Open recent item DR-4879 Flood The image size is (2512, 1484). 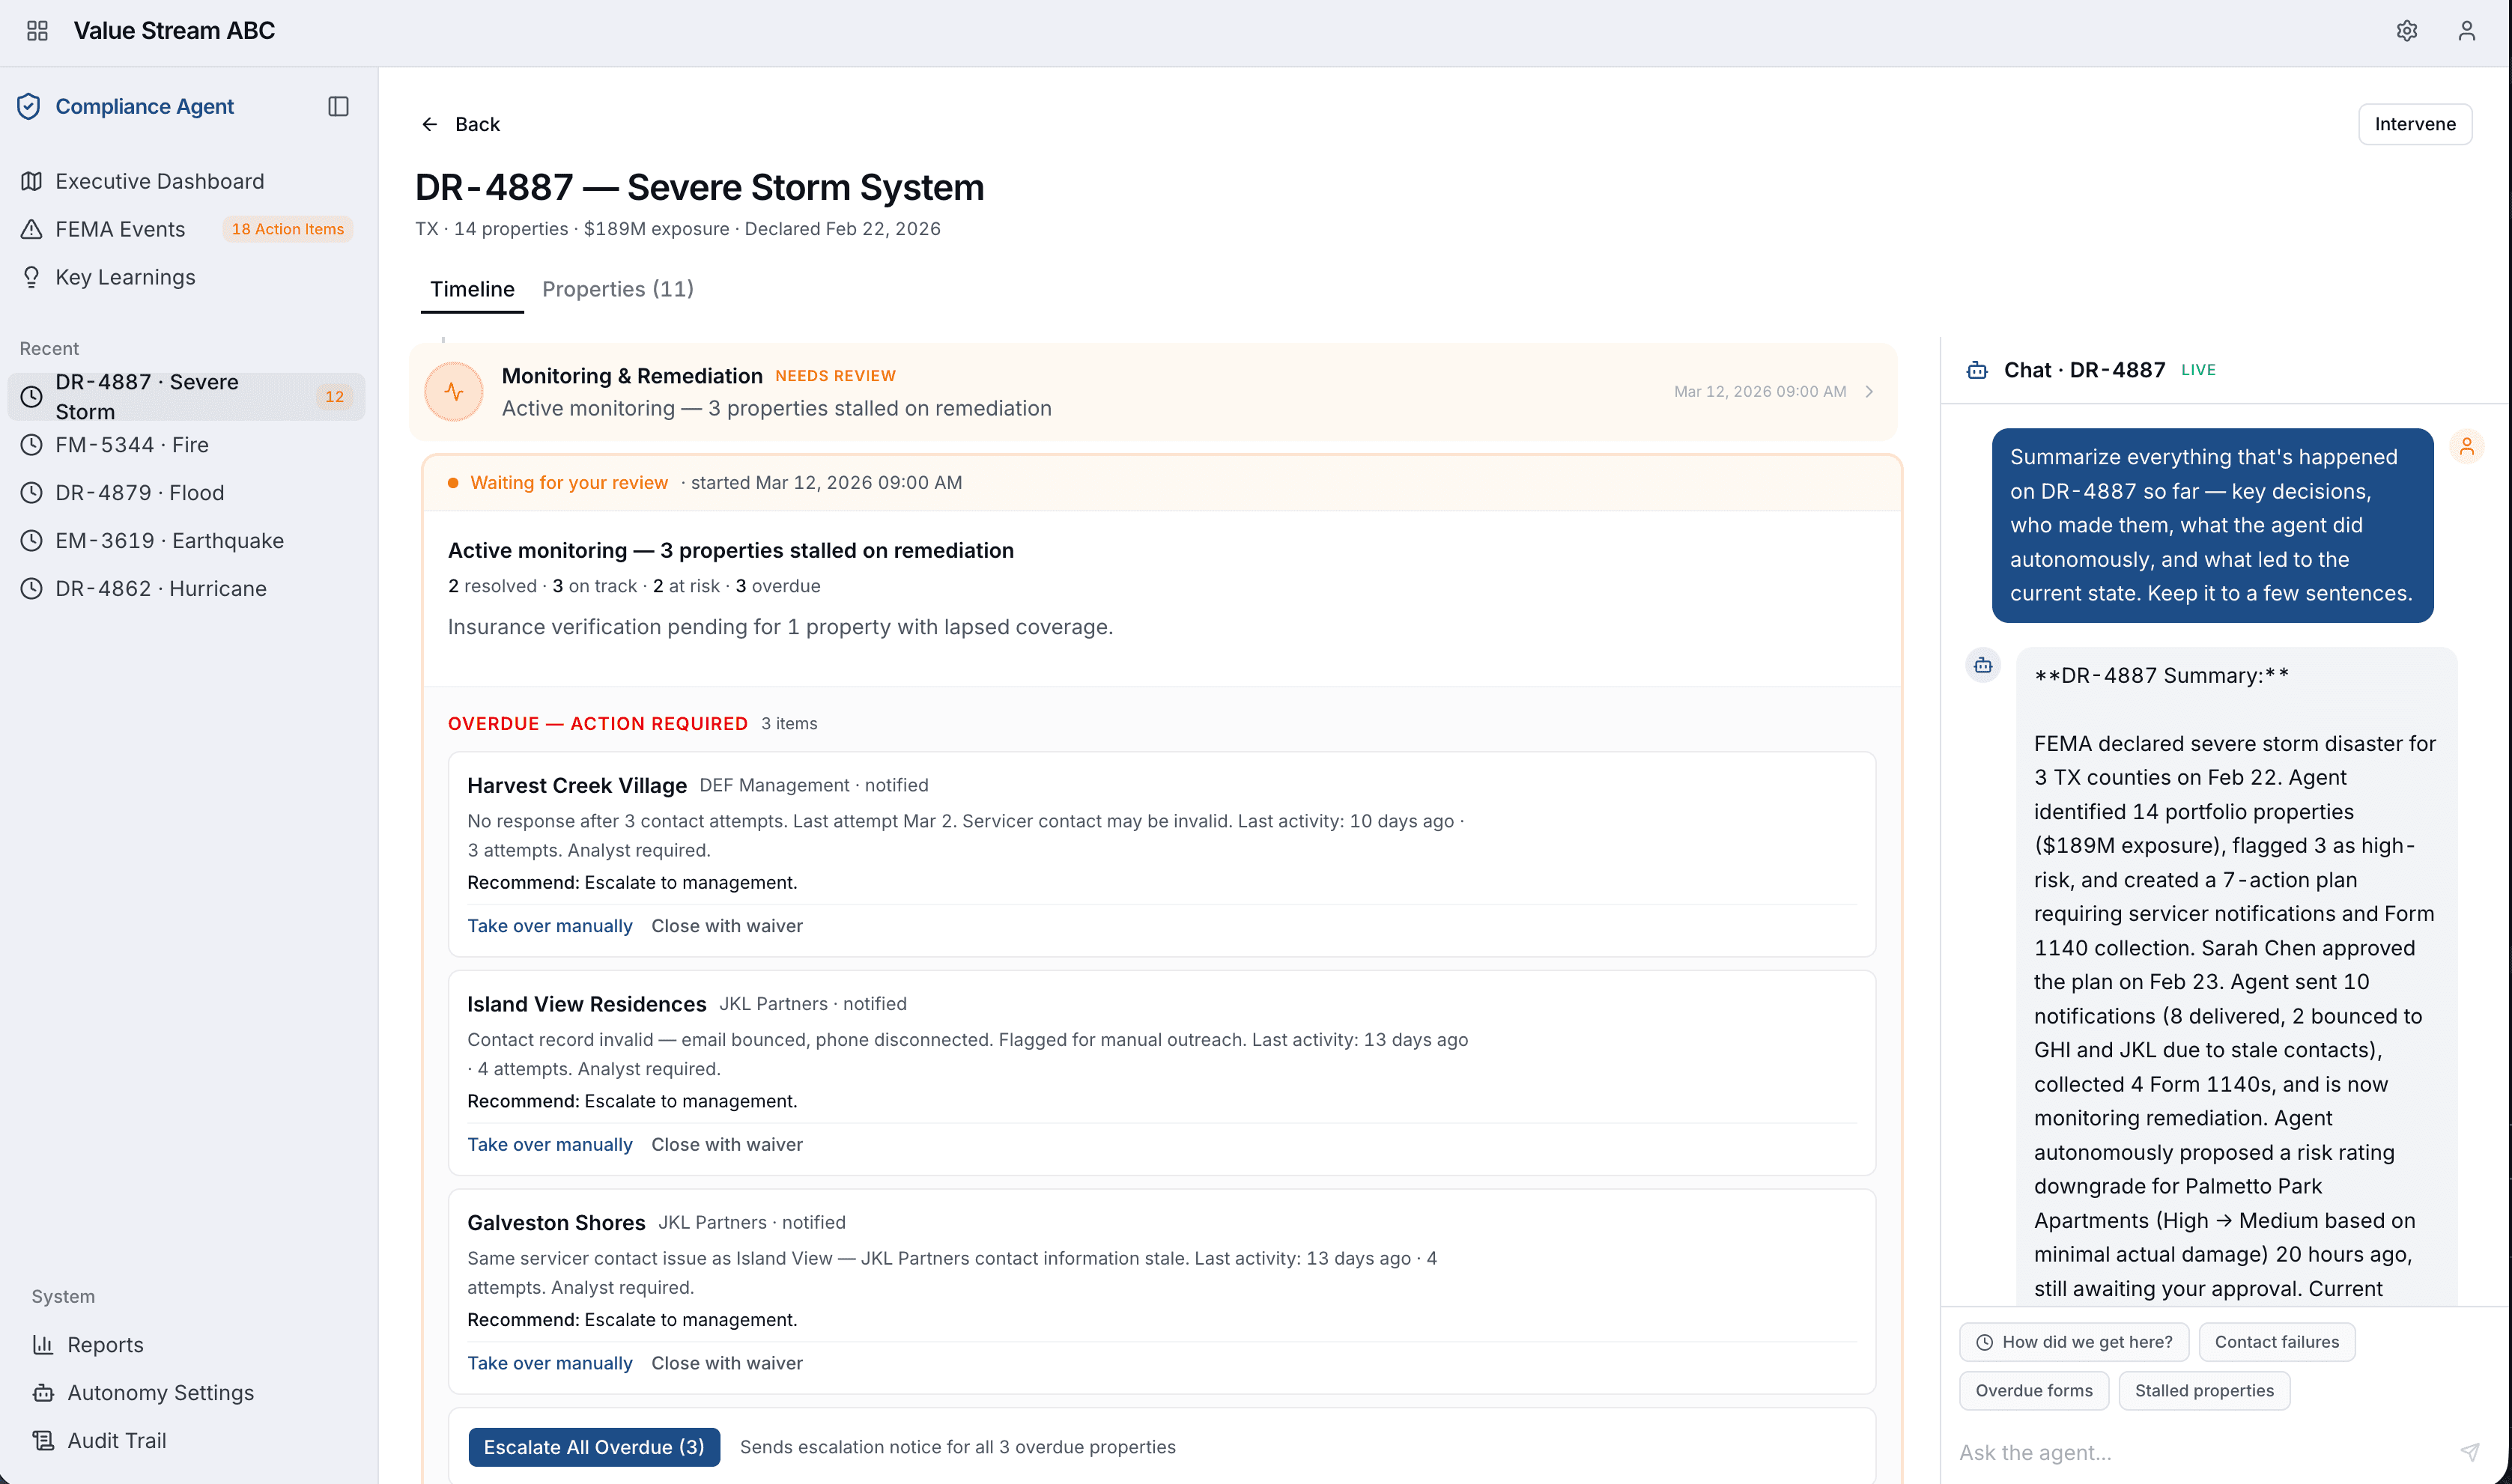click(186, 493)
